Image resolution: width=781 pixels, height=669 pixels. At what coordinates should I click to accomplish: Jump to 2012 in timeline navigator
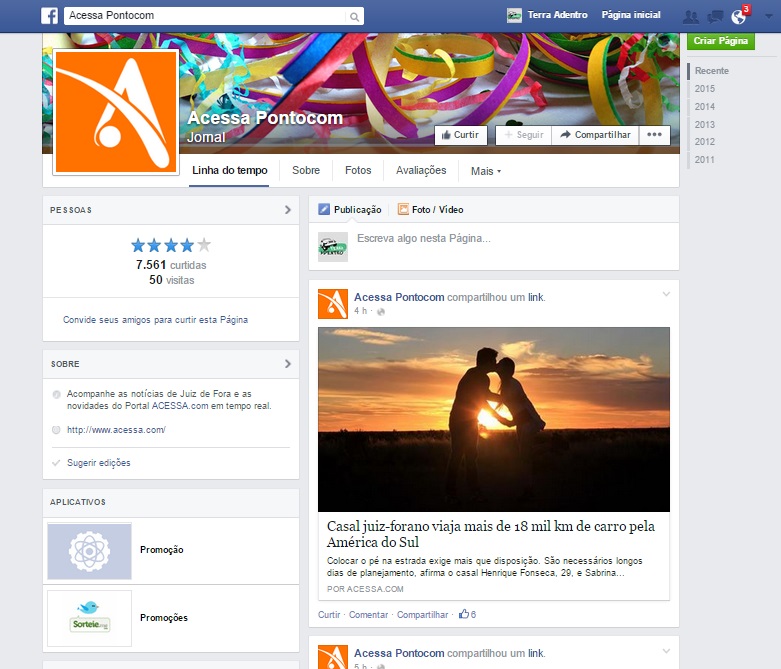click(x=704, y=142)
